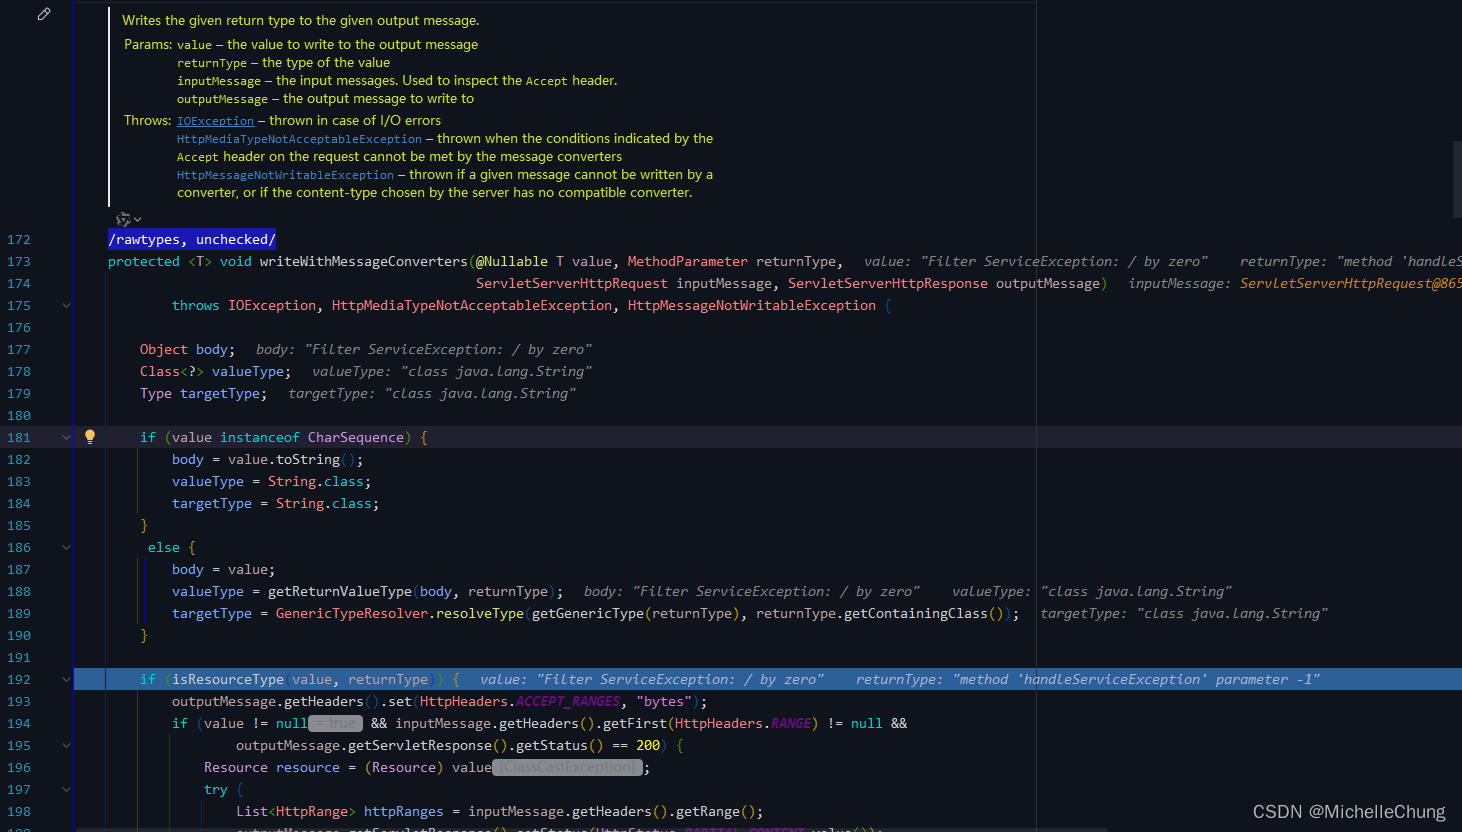Collapse the fold marker at line 195

click(67, 745)
